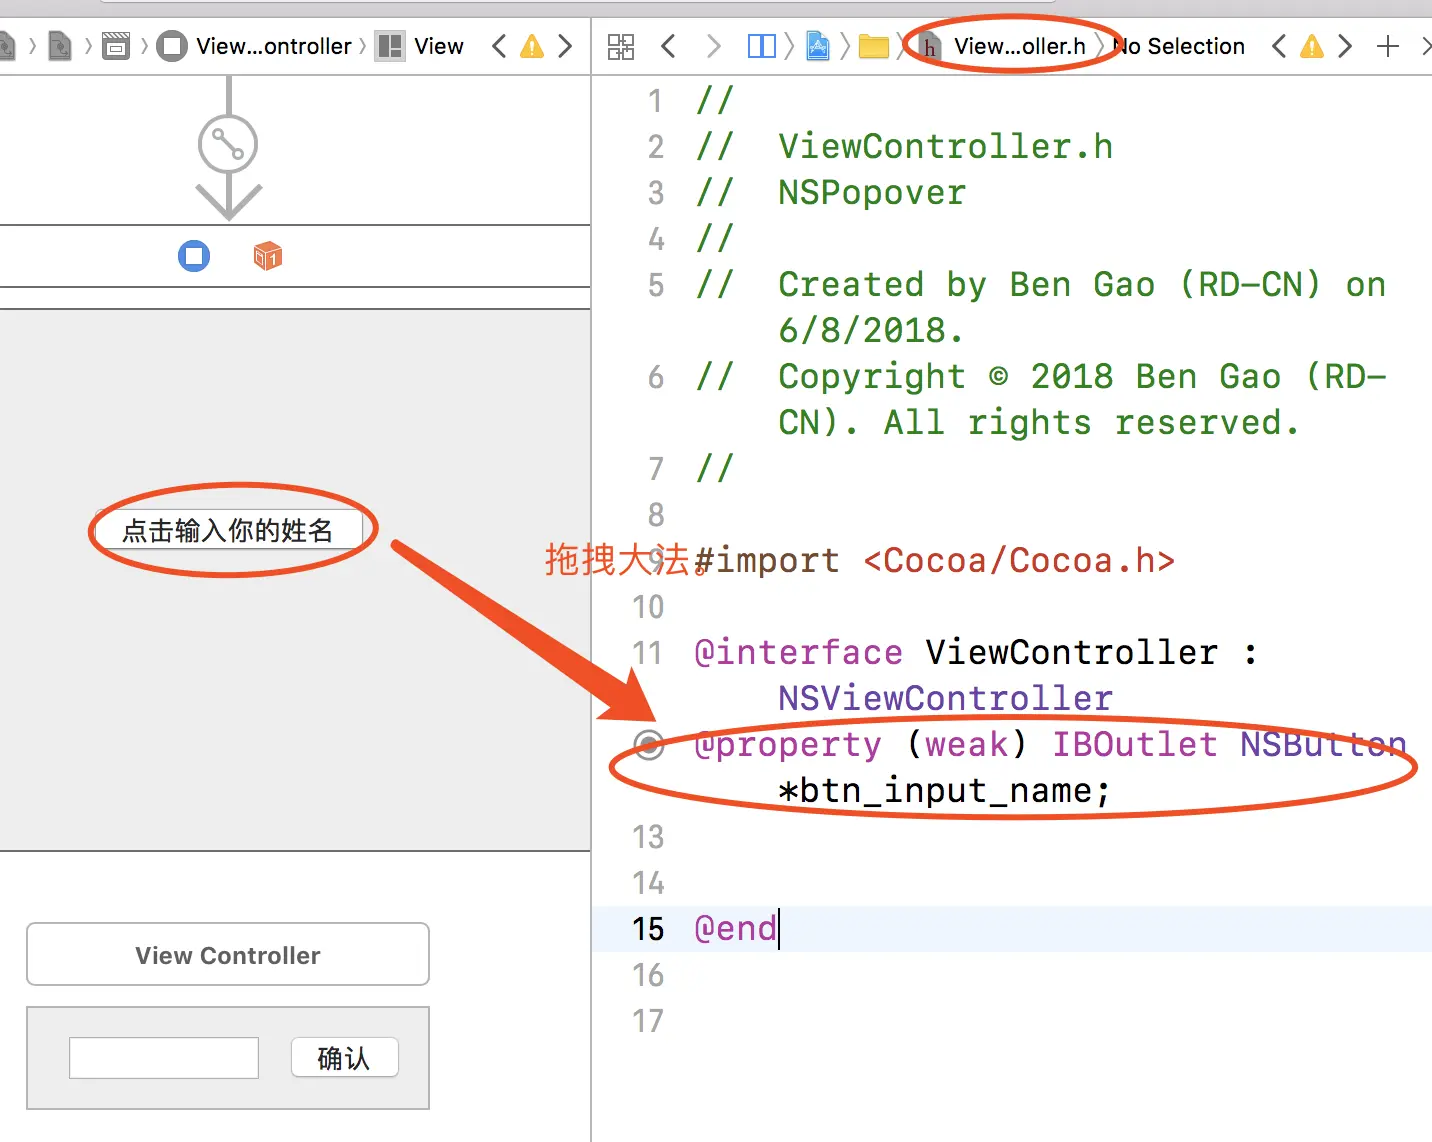
Task: Click line number 16 in the gutter
Action: point(648,974)
